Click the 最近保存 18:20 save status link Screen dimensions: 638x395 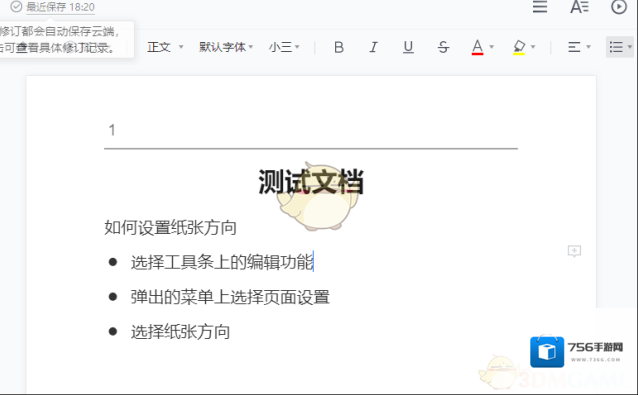60,7
